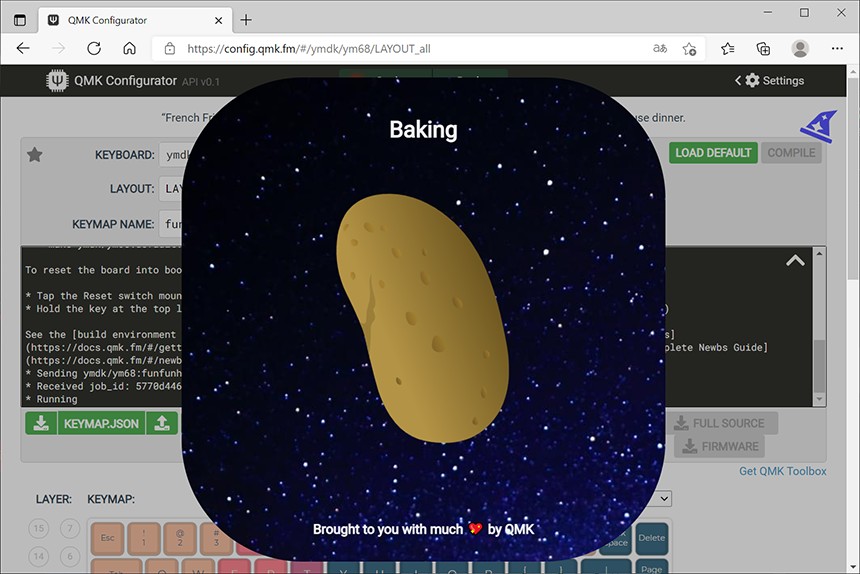860x574 pixels.
Task: Click the COMPILE button
Action: point(791,153)
